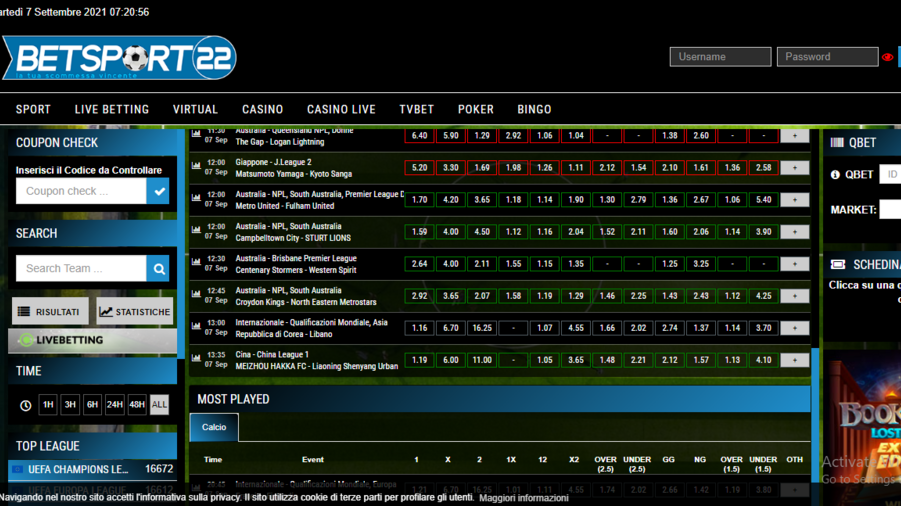
Task: Click the search team magnifier icon
Action: pos(158,268)
